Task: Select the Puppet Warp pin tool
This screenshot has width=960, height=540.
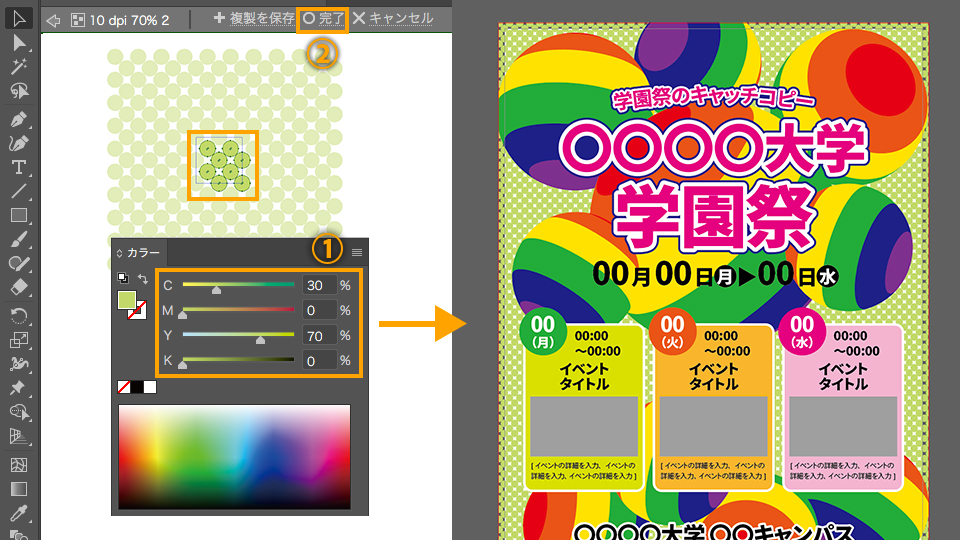Action: tap(19, 388)
